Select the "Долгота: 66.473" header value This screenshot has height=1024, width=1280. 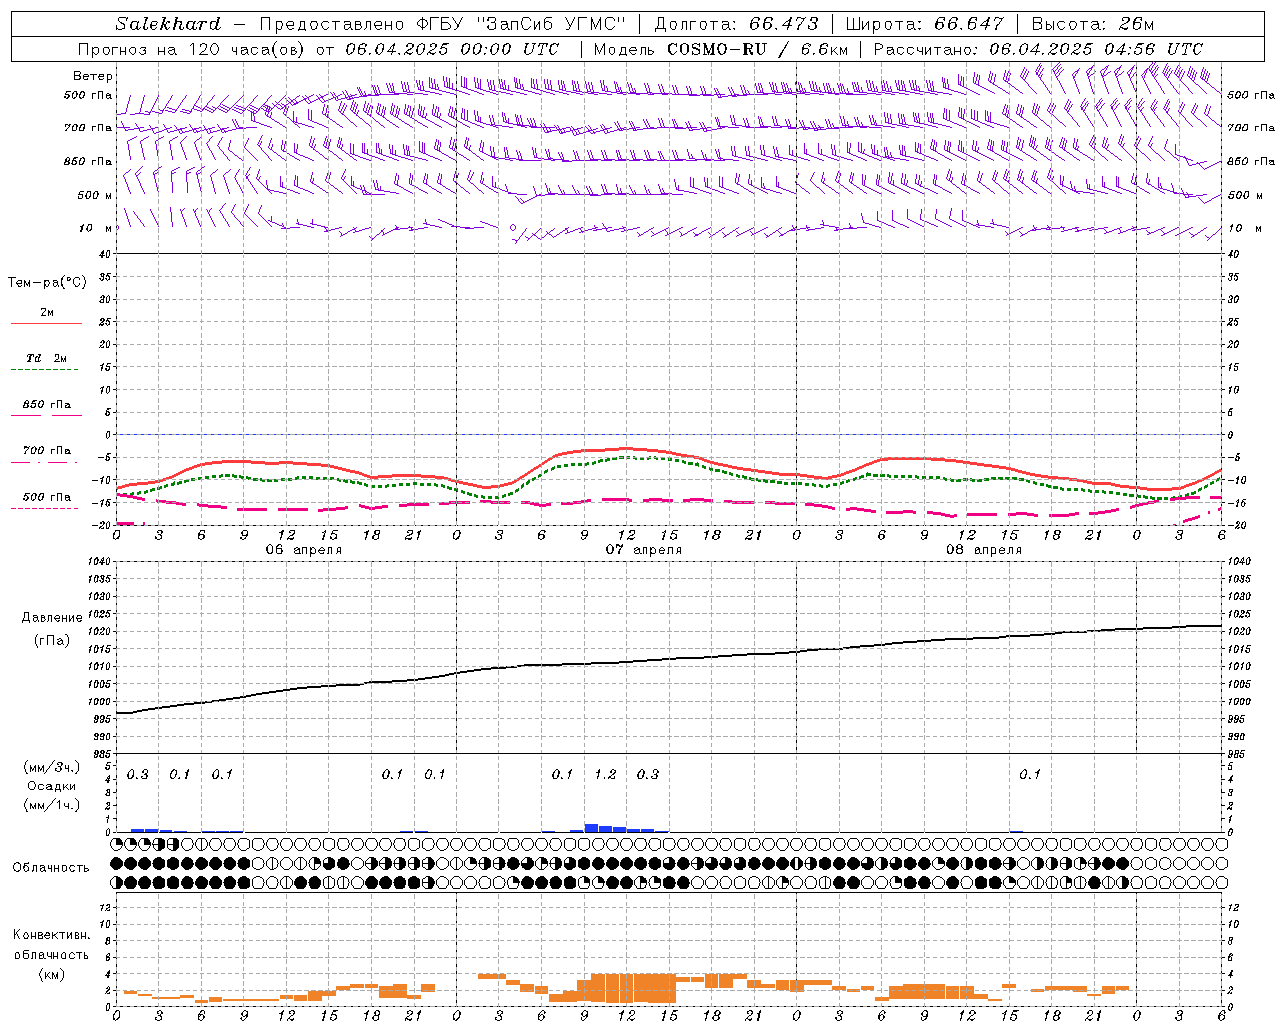click(736, 24)
